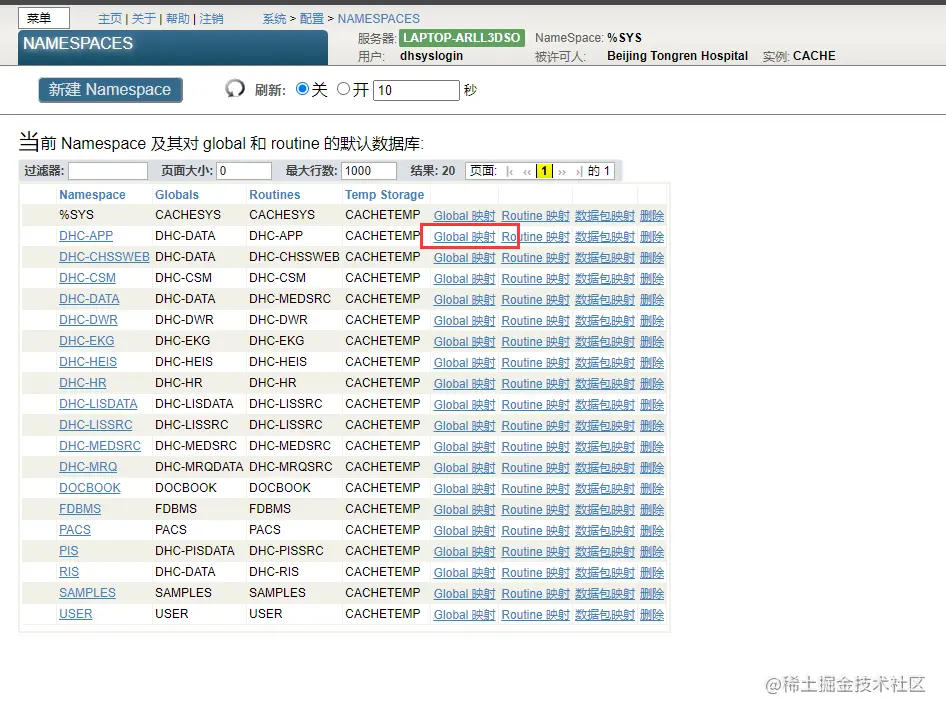946x715 pixels.
Task: Click CACHESYS in Globals column
Action: coord(188,215)
